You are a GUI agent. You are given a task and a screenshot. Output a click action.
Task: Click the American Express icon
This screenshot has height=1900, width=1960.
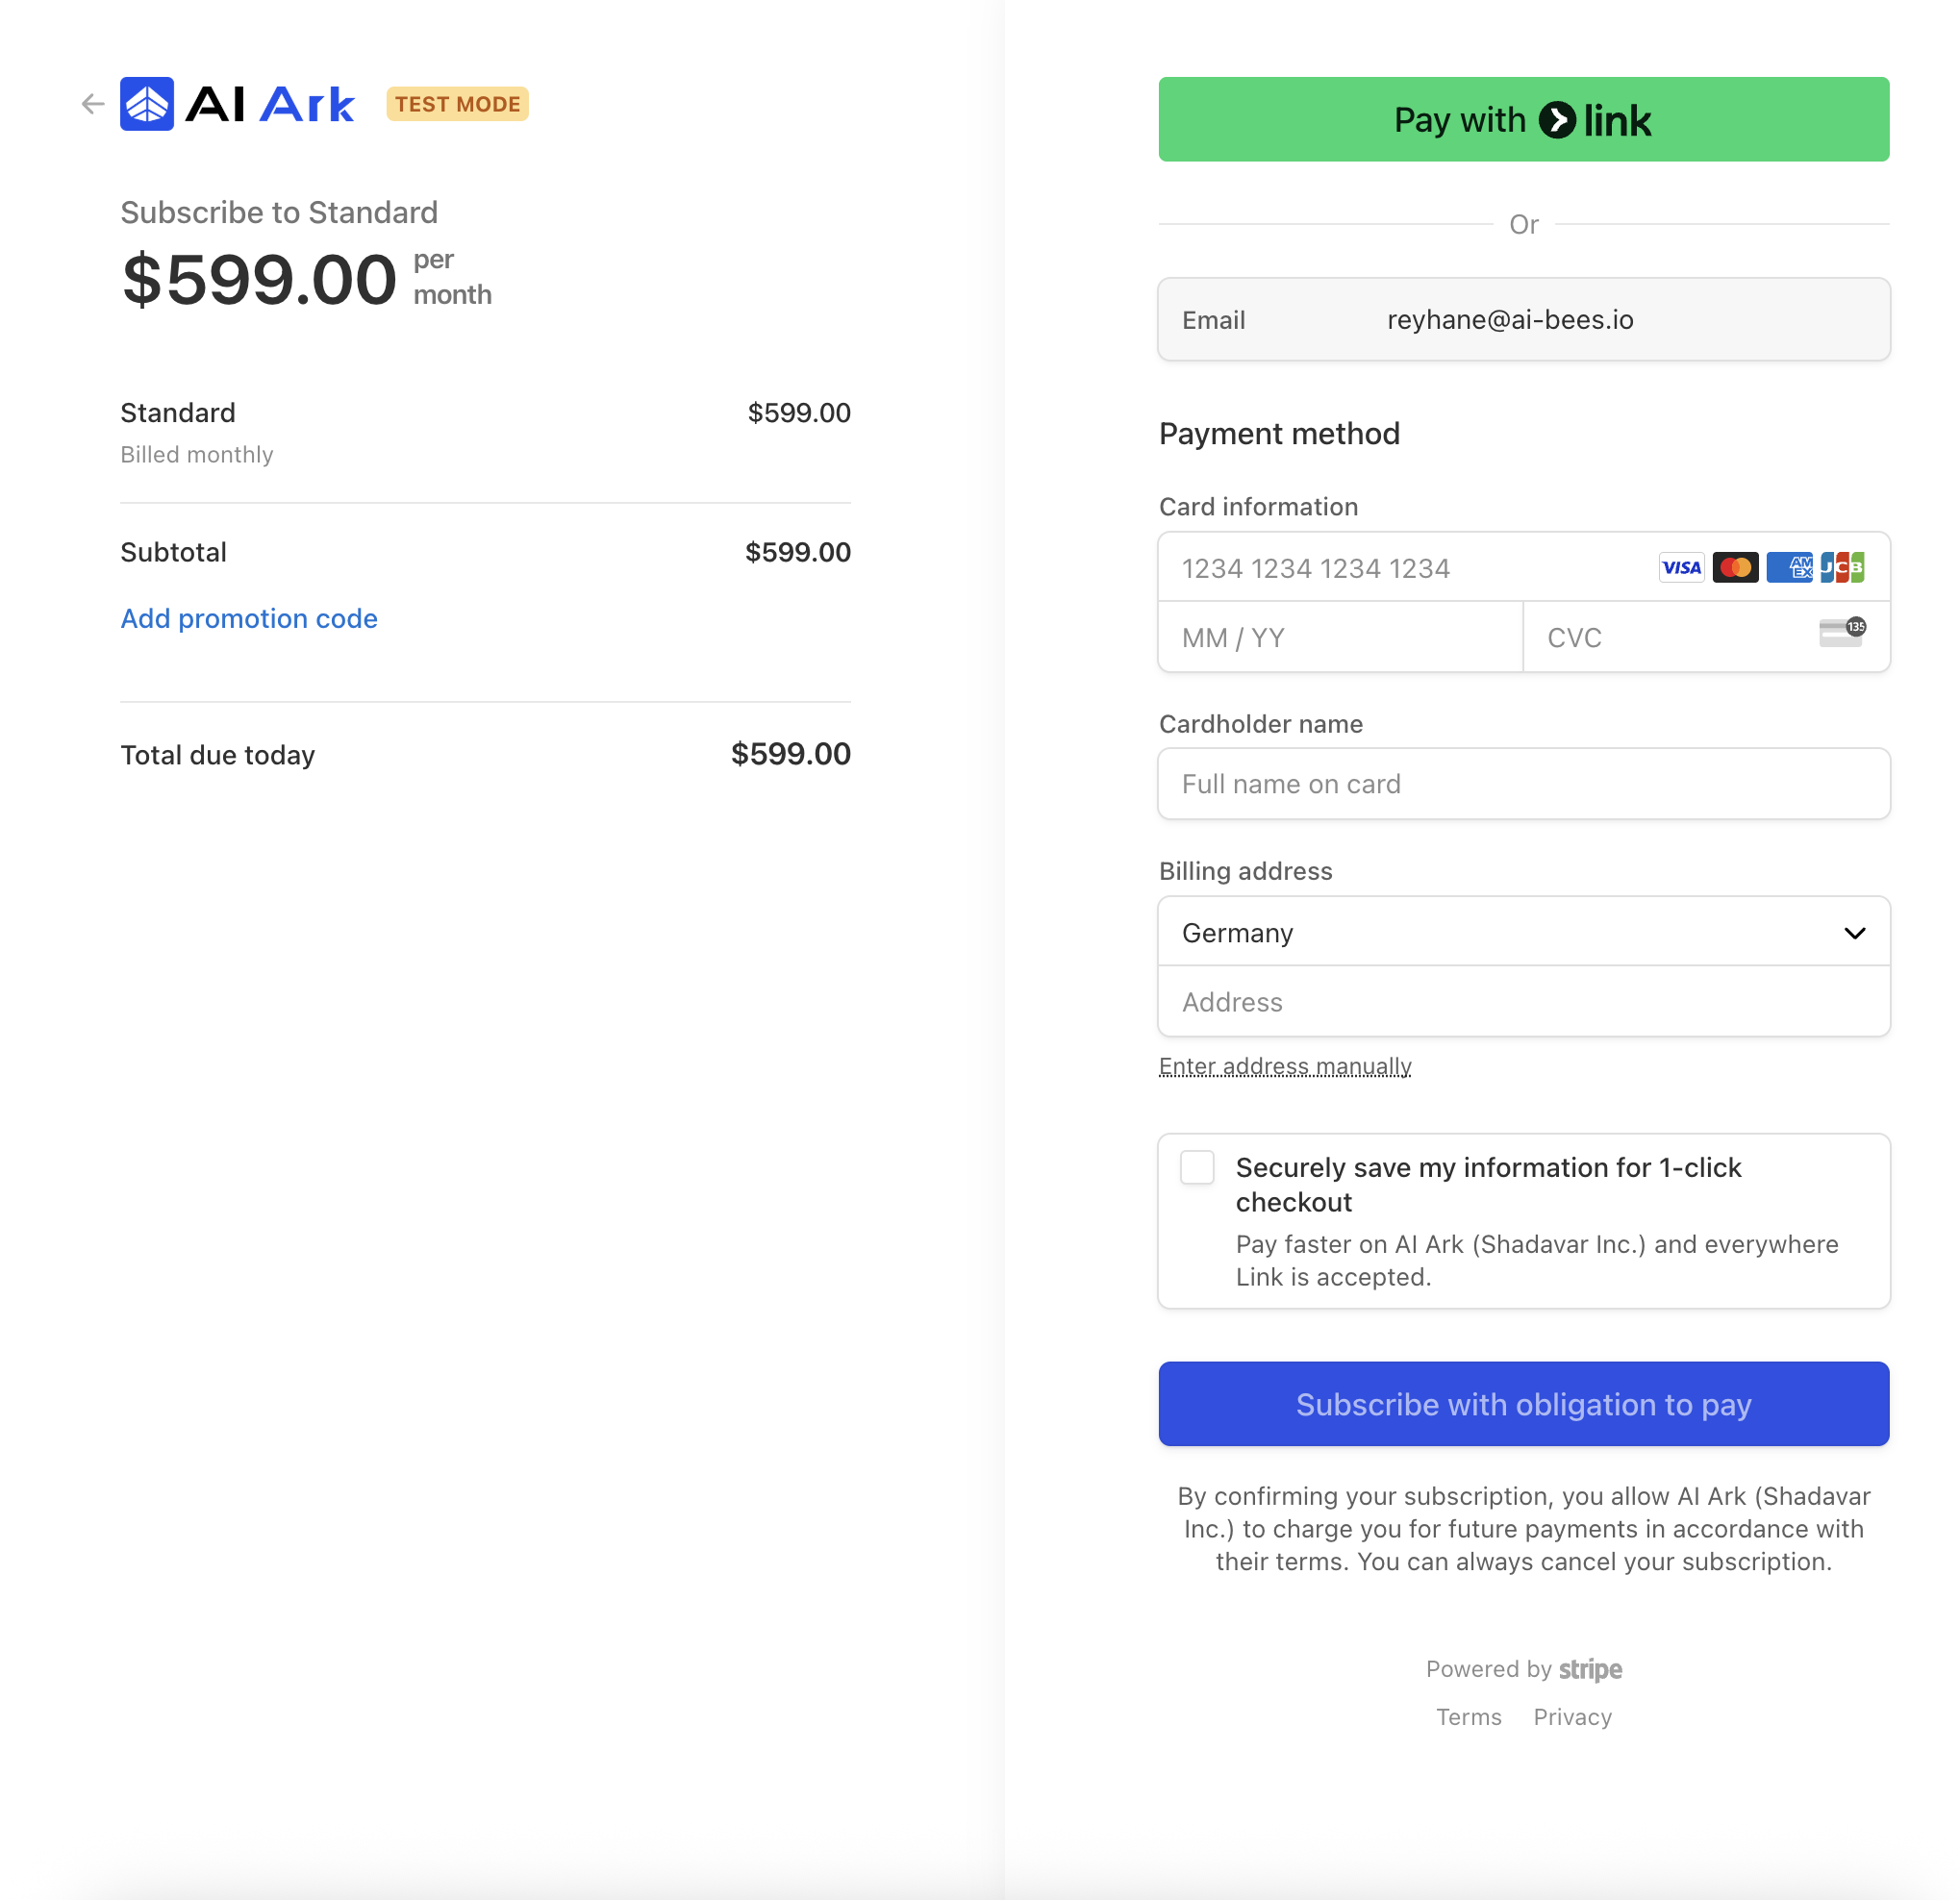1789,568
